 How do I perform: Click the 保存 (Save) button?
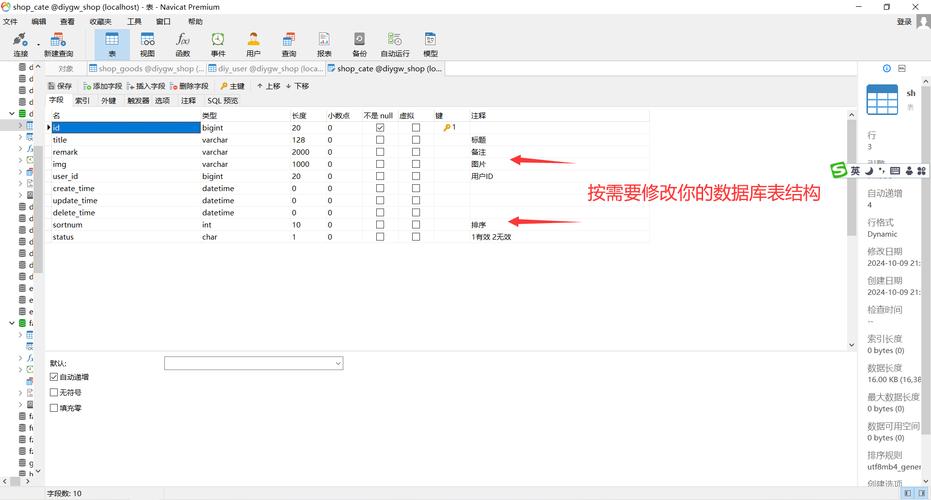coord(59,86)
